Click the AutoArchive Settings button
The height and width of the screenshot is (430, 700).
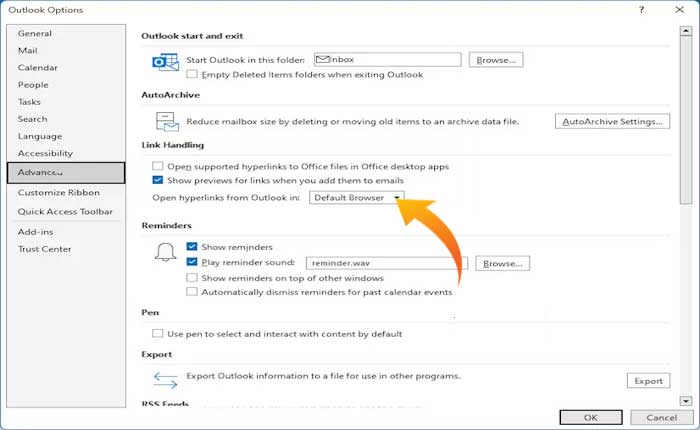pos(612,122)
